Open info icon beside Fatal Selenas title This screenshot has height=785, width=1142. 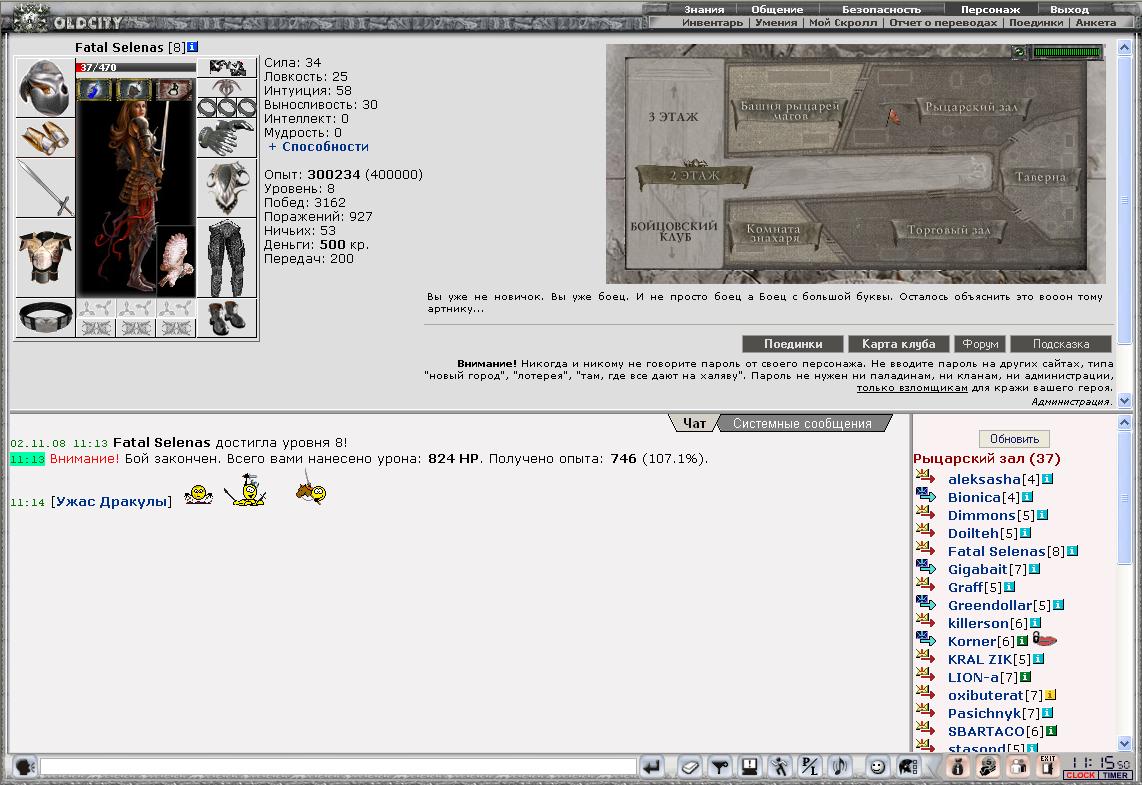point(192,47)
